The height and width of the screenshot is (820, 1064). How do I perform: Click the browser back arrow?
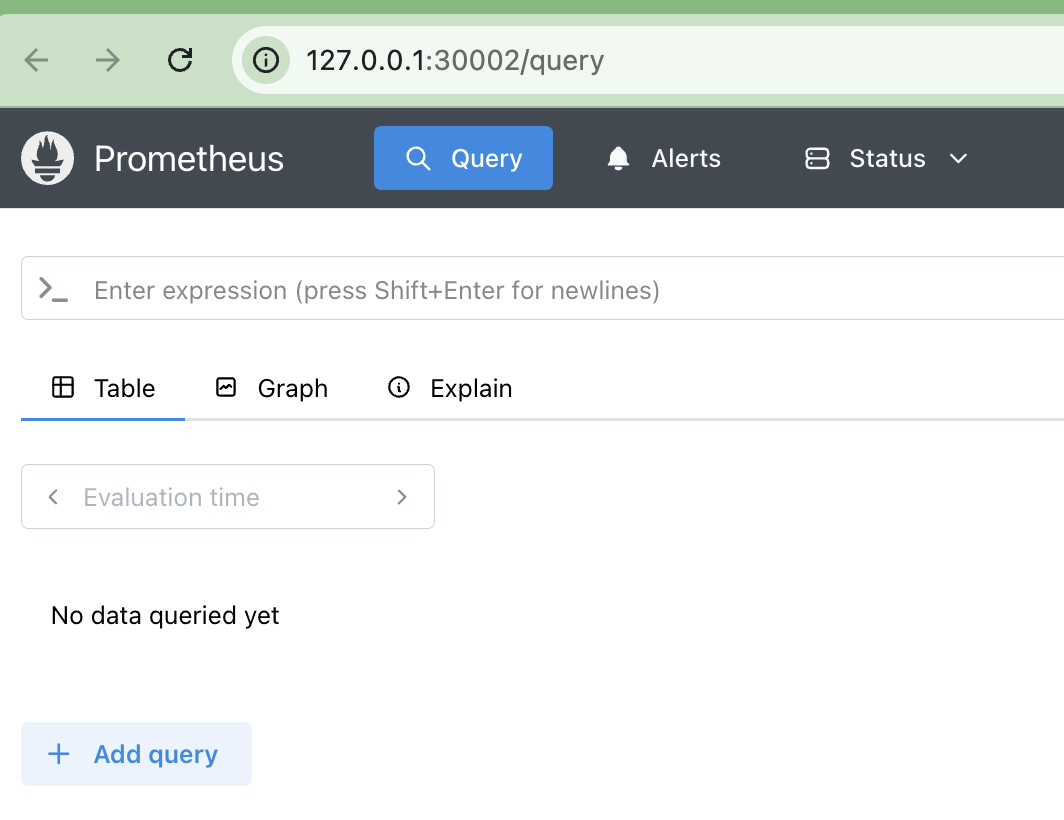pos(36,60)
